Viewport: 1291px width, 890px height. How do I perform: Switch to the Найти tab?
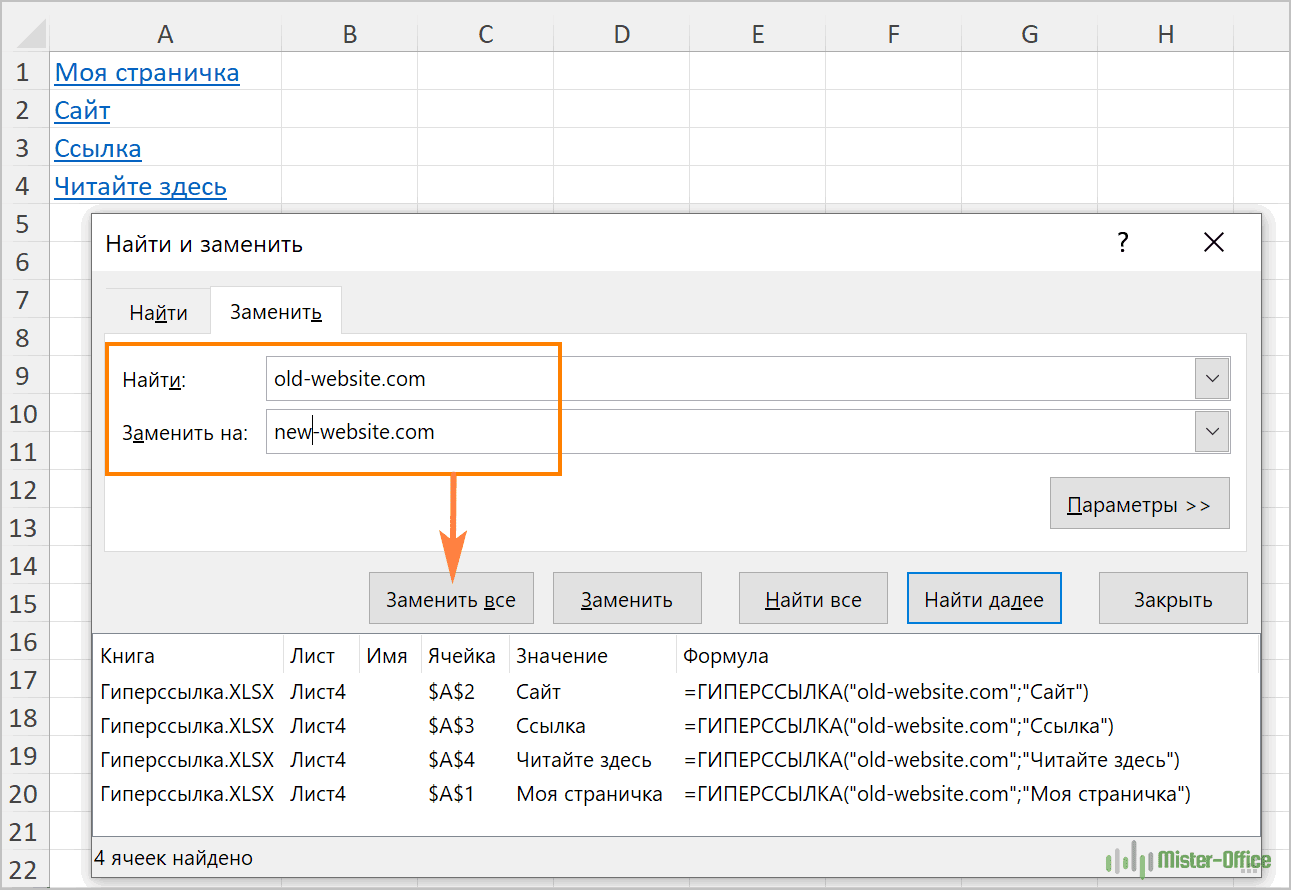(x=158, y=312)
